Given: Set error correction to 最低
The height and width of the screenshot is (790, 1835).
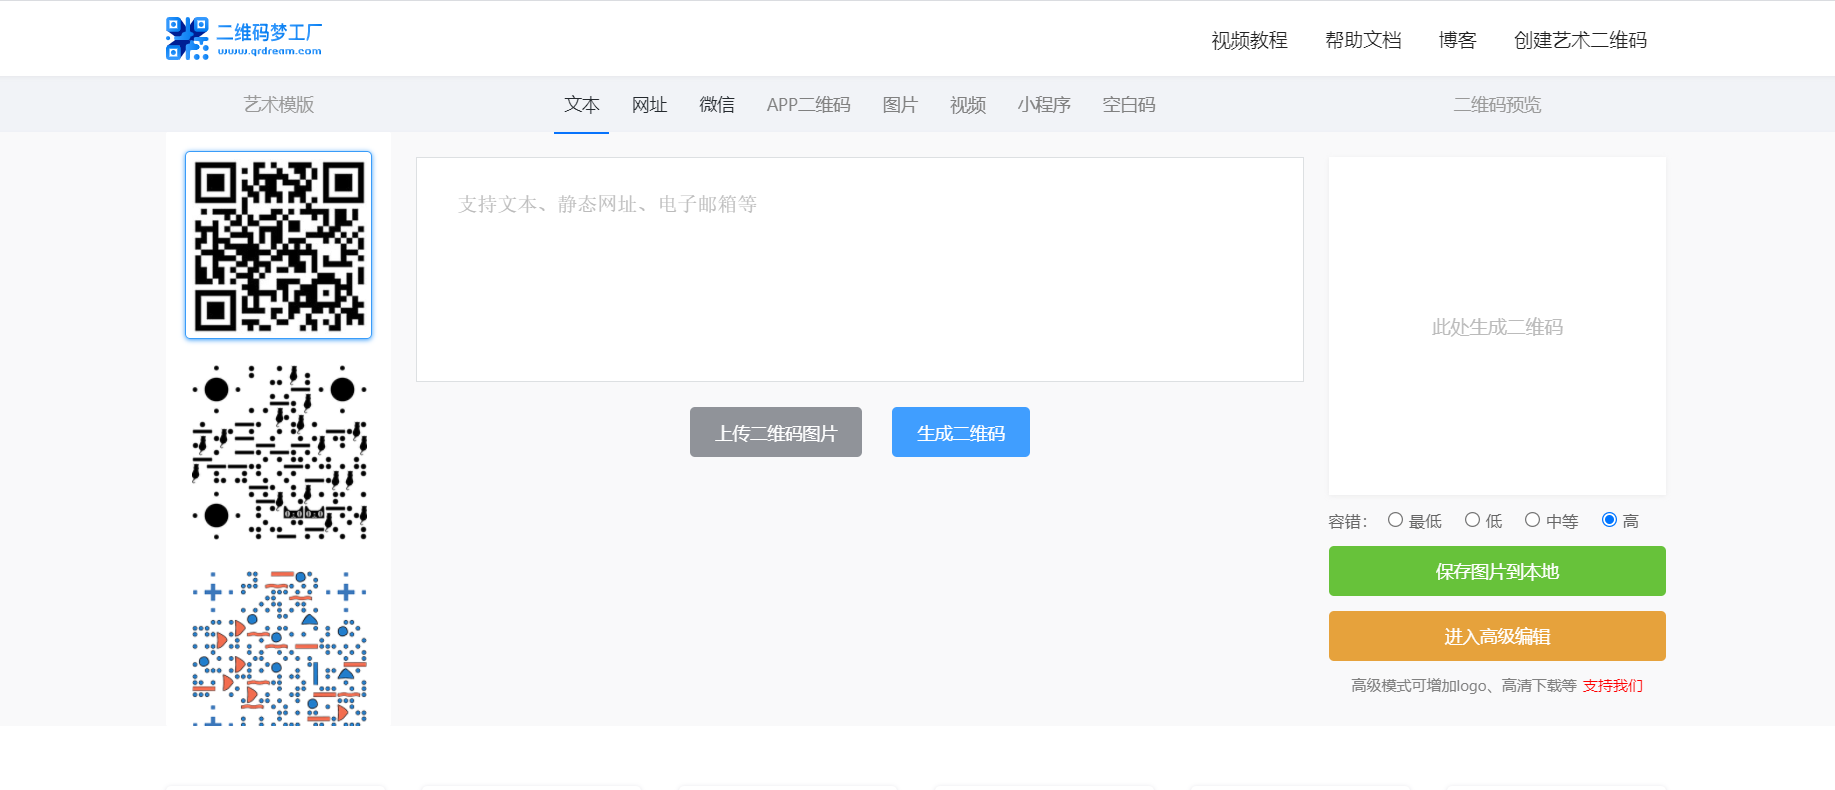Looking at the screenshot, I should point(1395,520).
